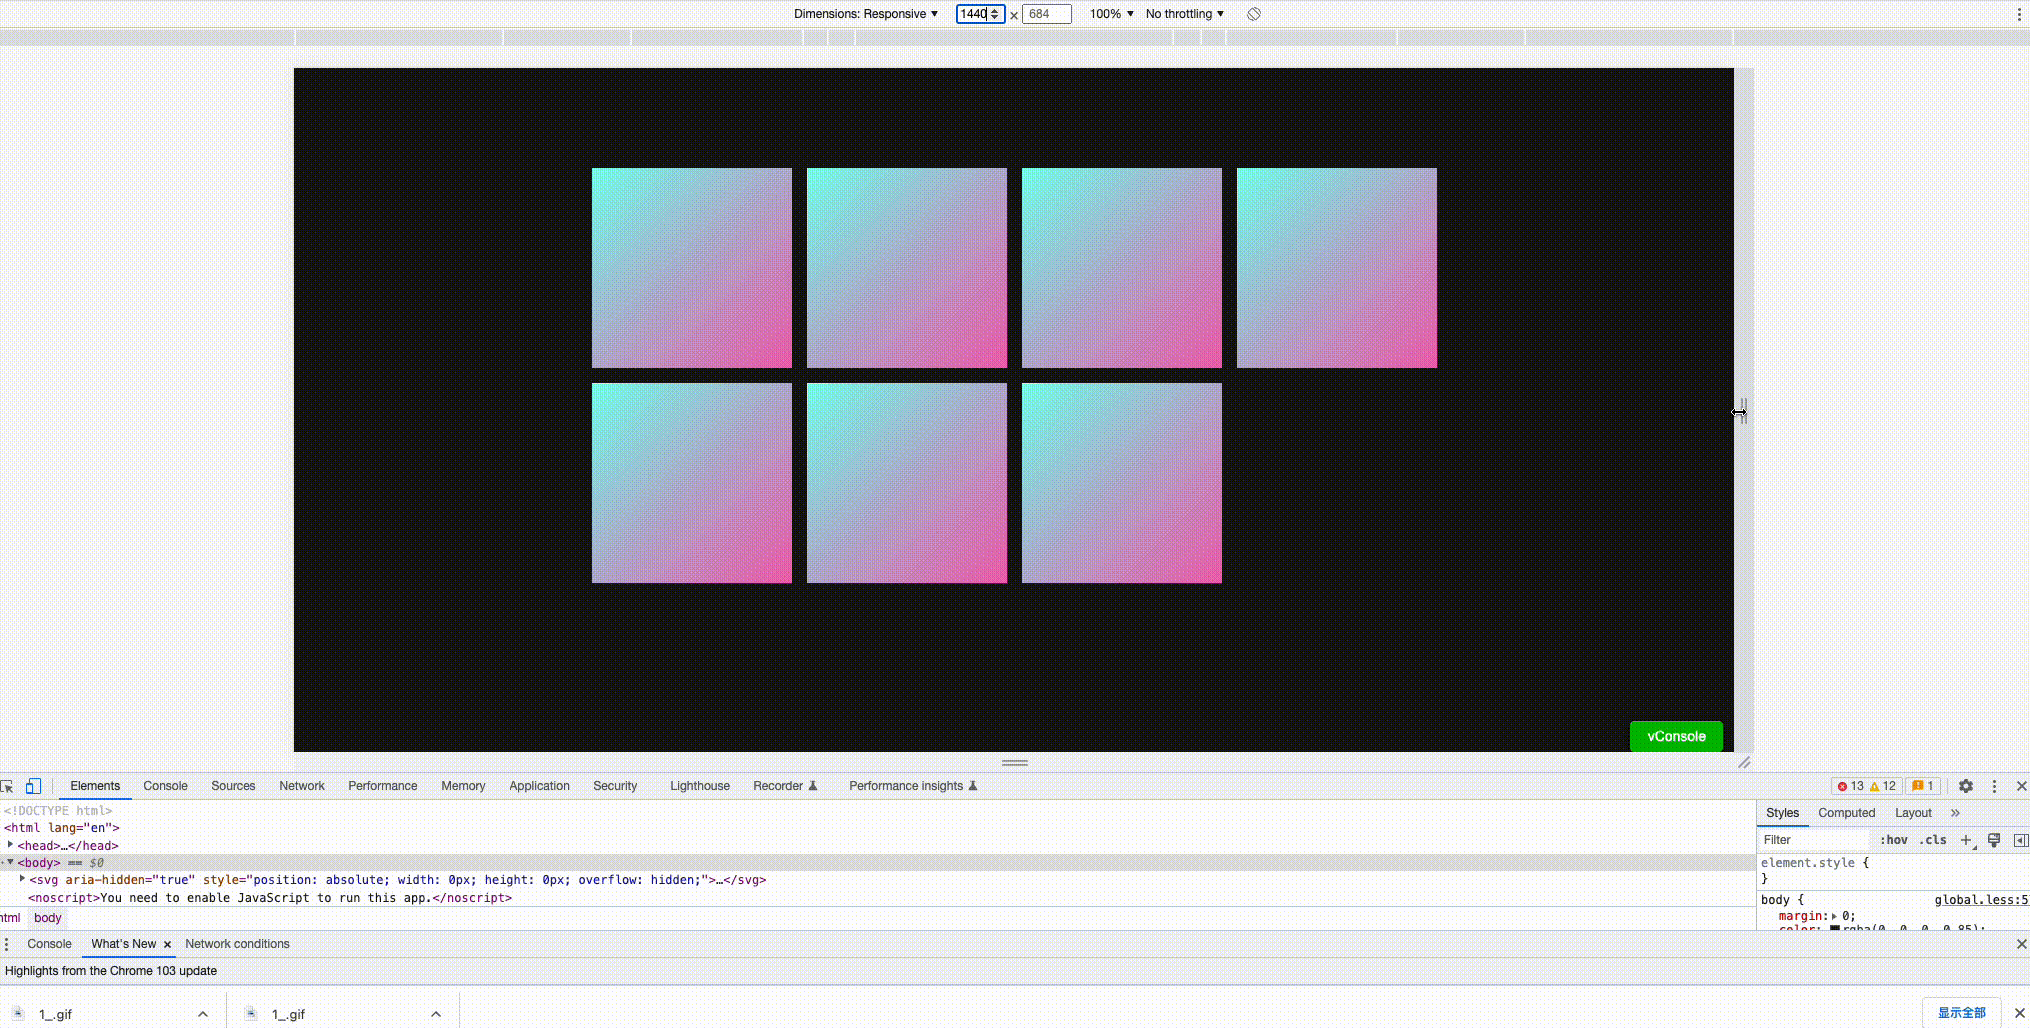Image resolution: width=2030 pixels, height=1028 pixels.
Task: Open the Application panel tab
Action: click(x=539, y=786)
